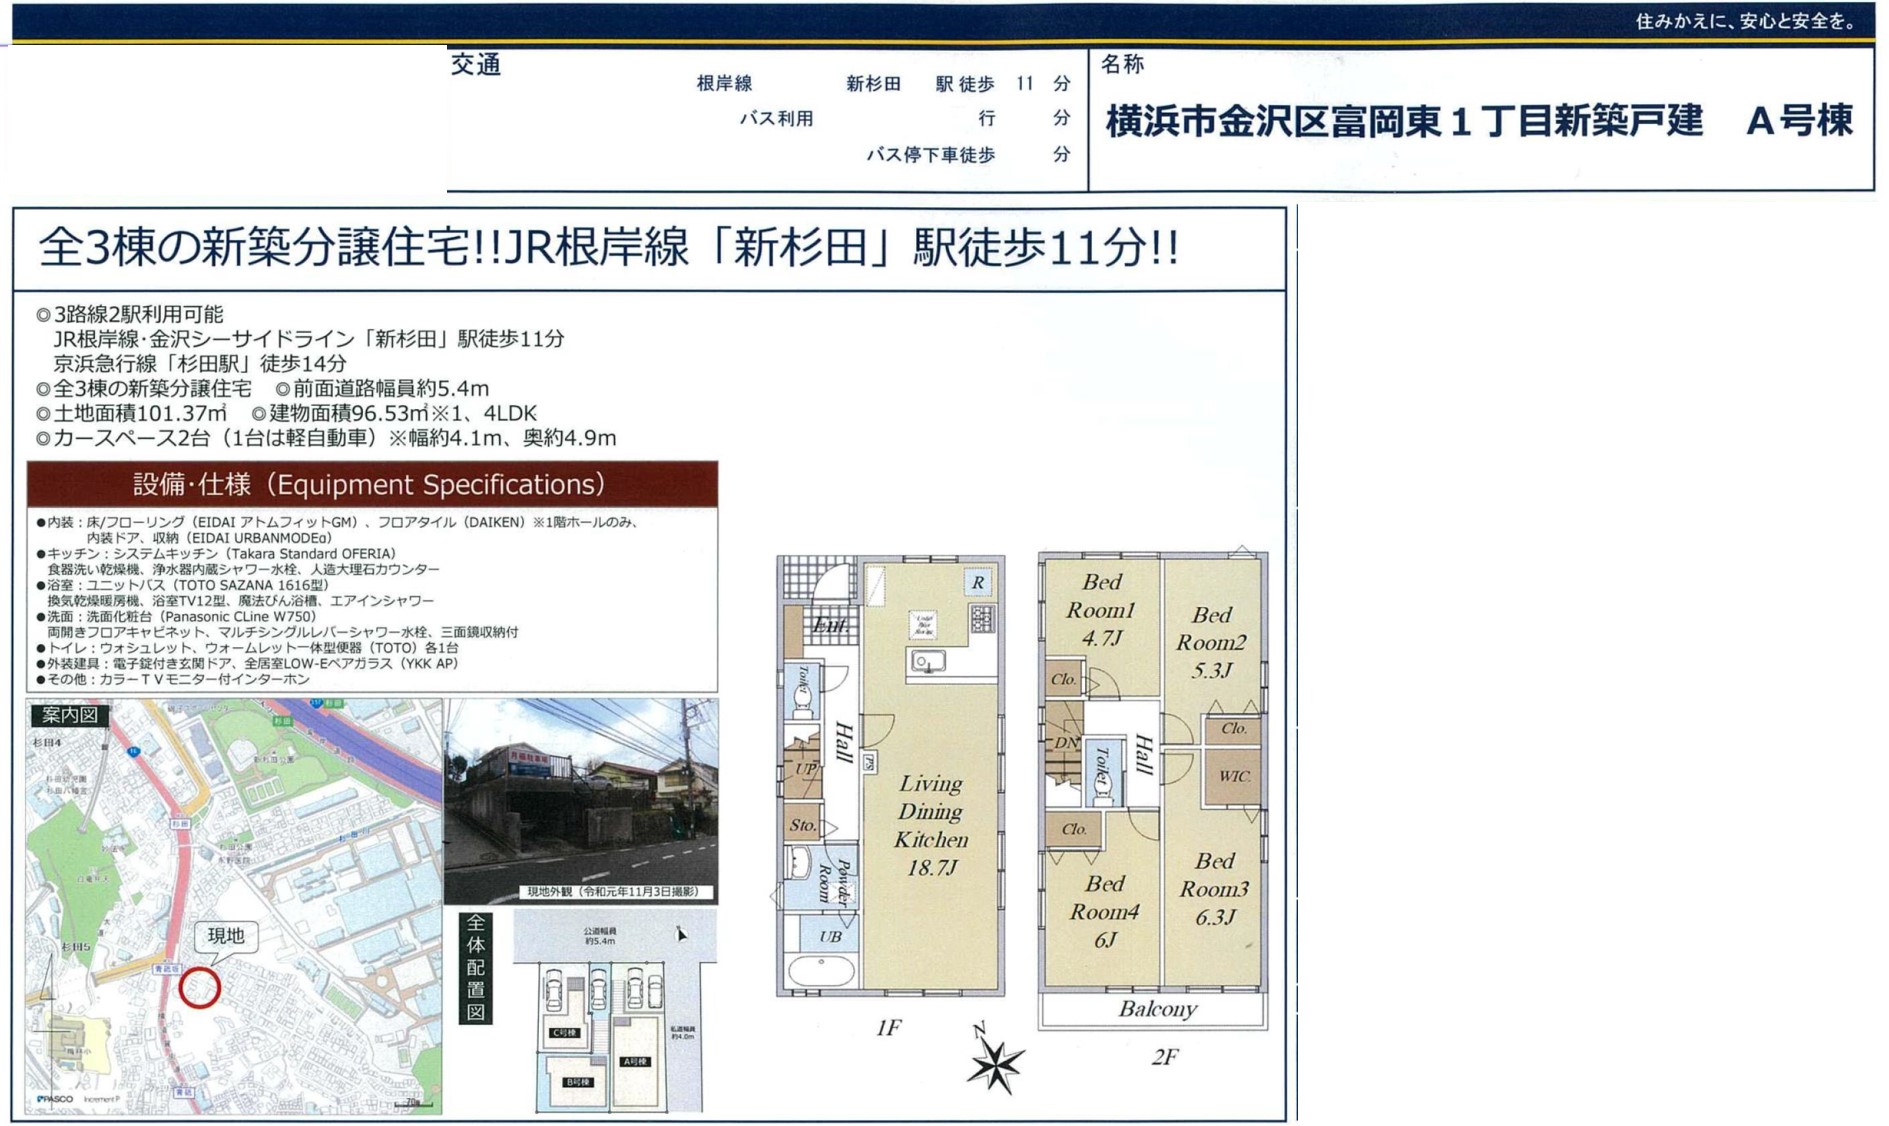1889x1126 pixels.
Task: Click the 全体配置図 vertical label
Action: 476,967
